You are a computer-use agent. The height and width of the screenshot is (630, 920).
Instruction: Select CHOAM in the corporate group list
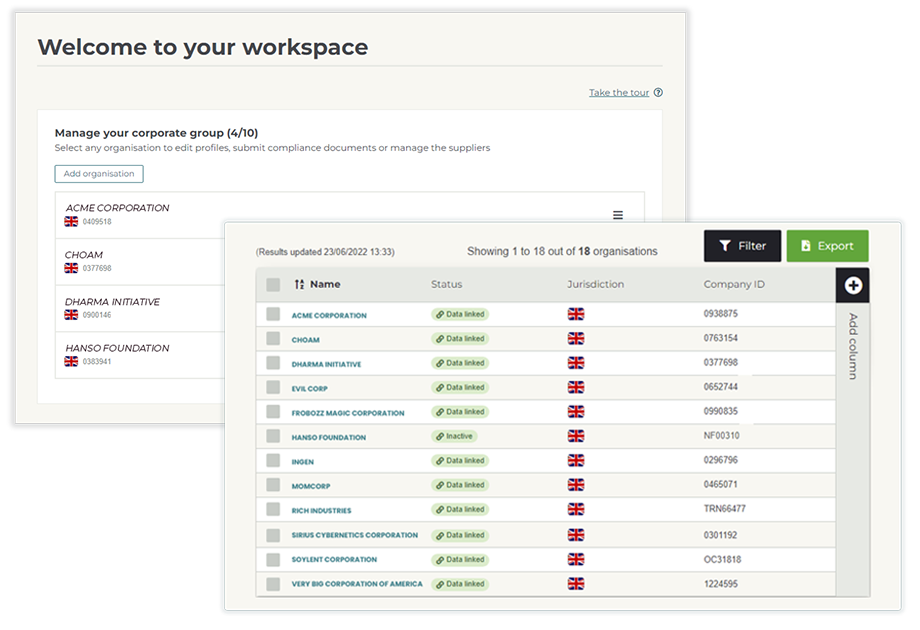(x=84, y=255)
